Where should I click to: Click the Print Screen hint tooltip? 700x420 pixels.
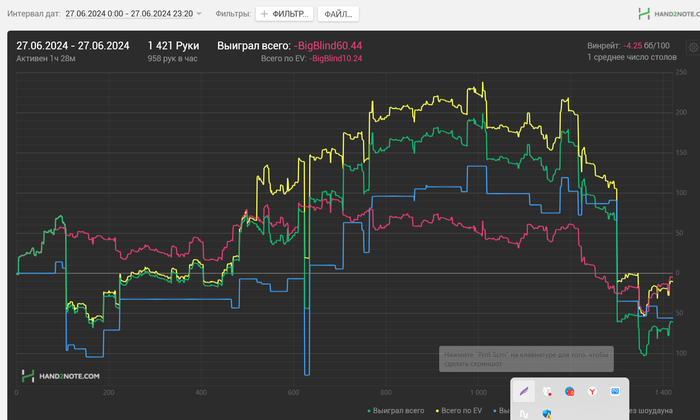click(526, 359)
